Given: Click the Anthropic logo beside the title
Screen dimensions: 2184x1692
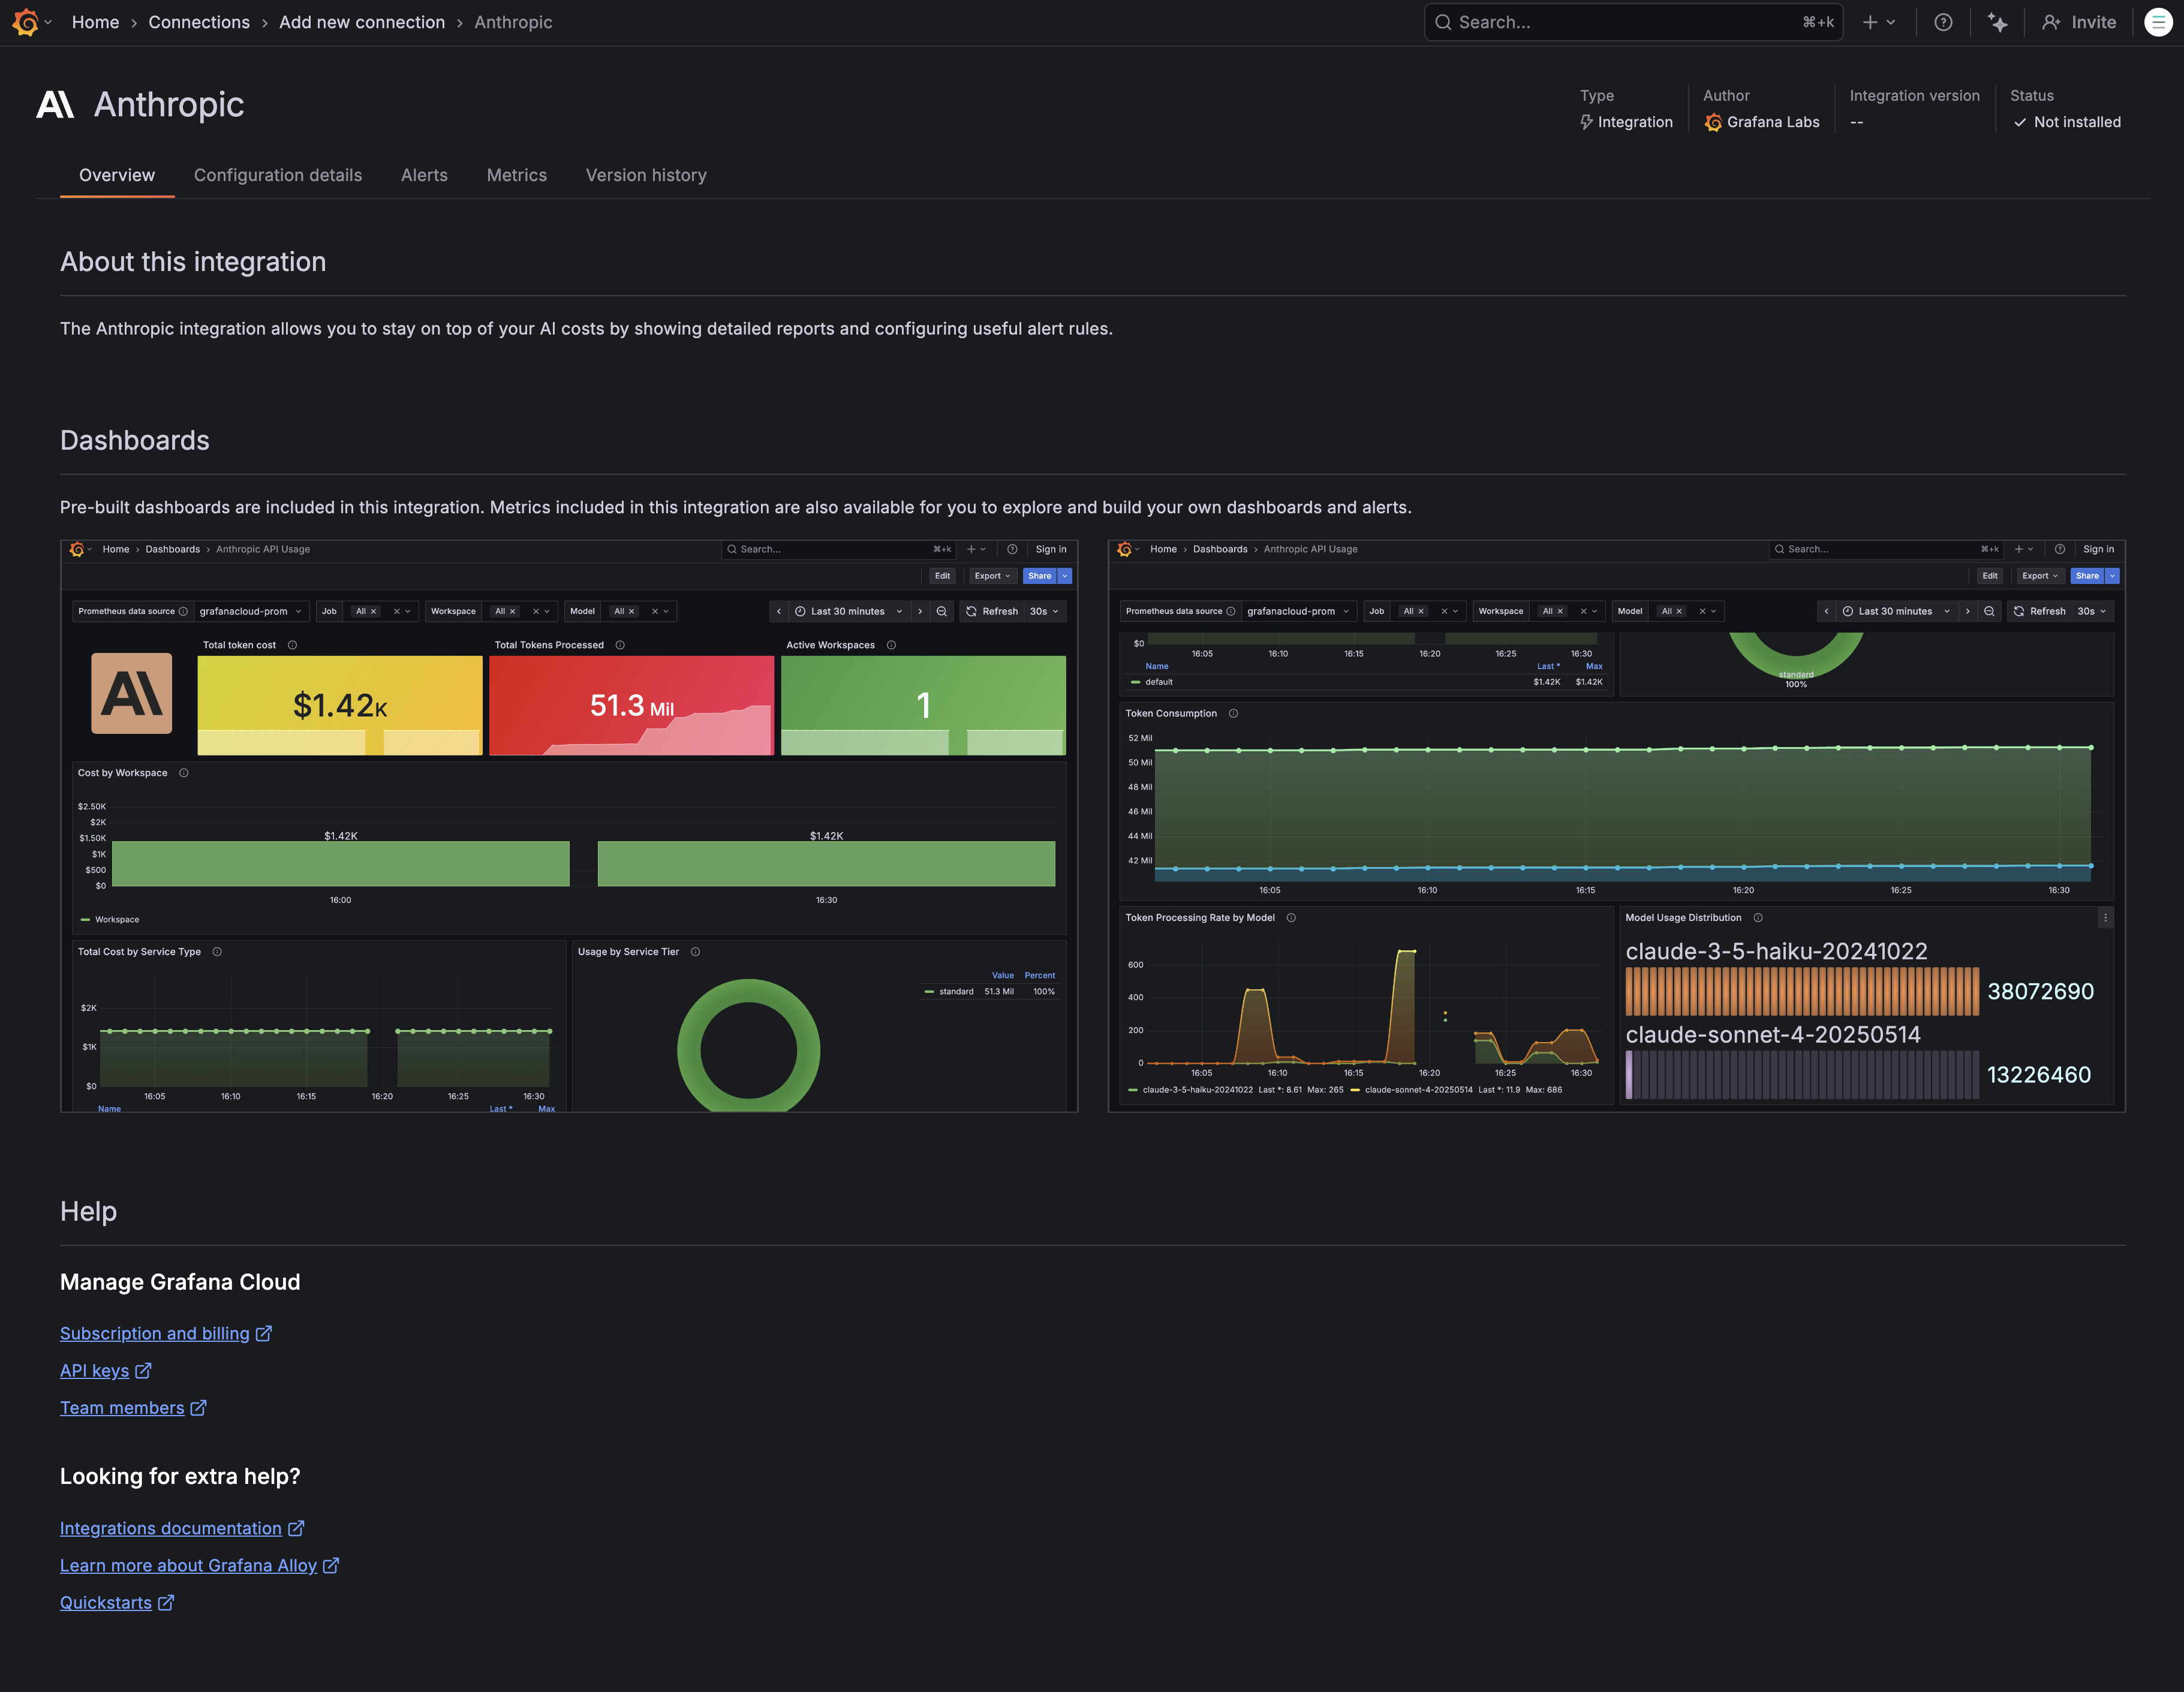Looking at the screenshot, I should click(55, 104).
